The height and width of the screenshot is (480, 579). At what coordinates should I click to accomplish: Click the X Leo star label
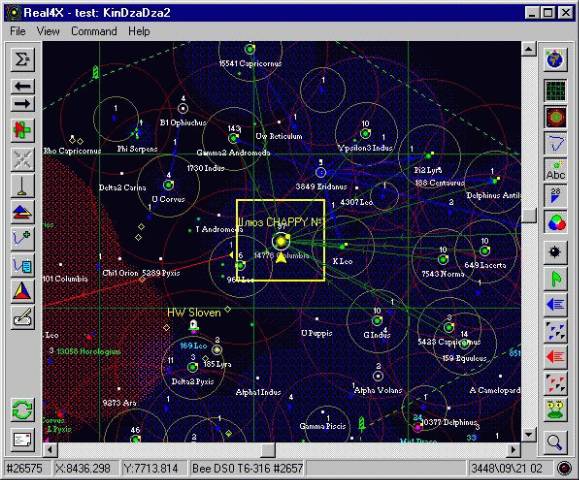click(342, 261)
